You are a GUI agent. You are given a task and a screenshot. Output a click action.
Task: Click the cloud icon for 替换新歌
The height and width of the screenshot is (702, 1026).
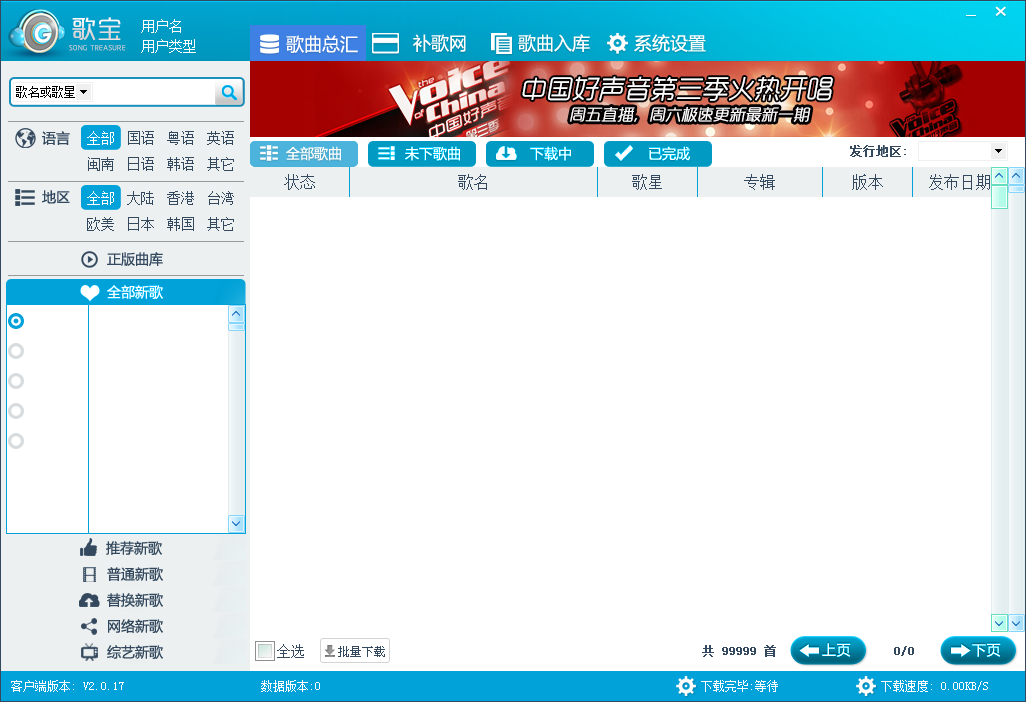point(89,600)
